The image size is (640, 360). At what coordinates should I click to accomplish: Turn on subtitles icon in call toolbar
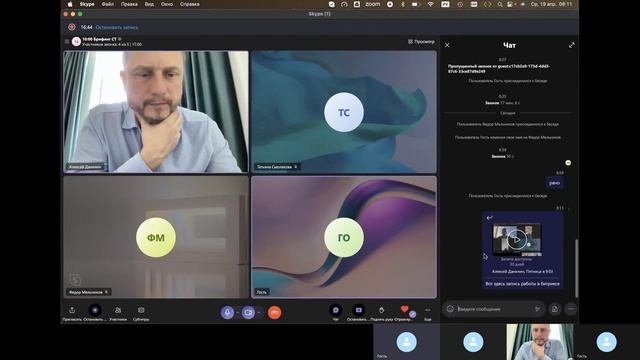141,311
